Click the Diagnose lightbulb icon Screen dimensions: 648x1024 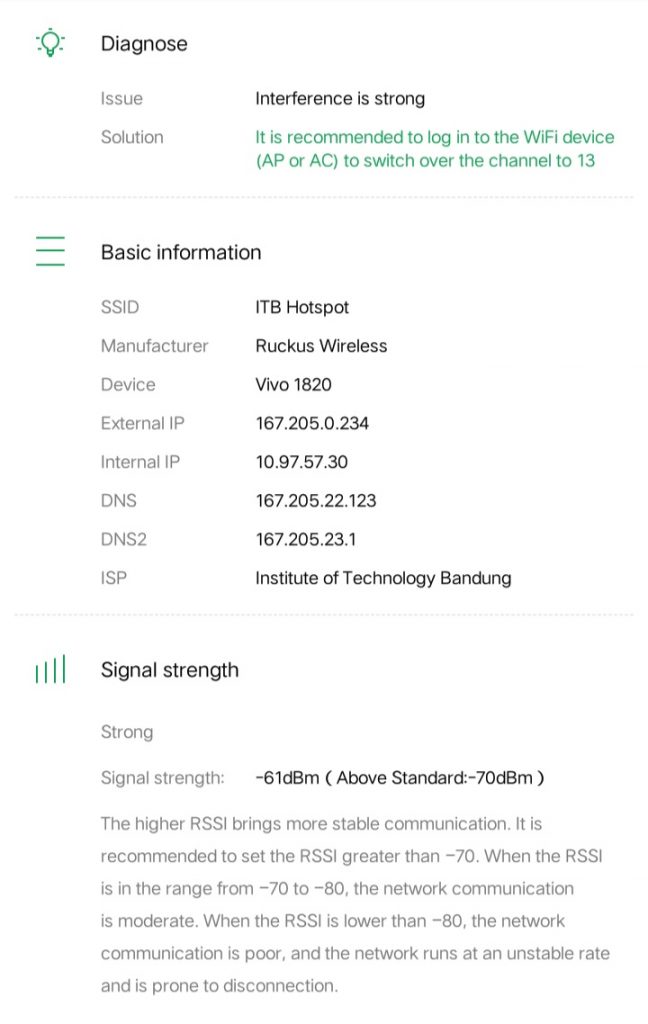[50, 43]
